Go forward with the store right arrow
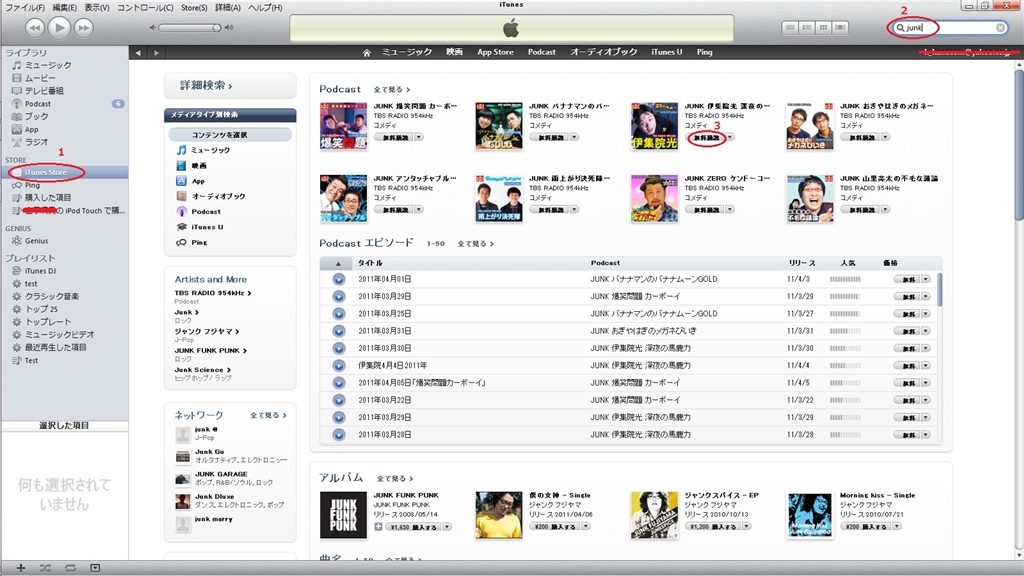The width and height of the screenshot is (1024, 576). 156,52
